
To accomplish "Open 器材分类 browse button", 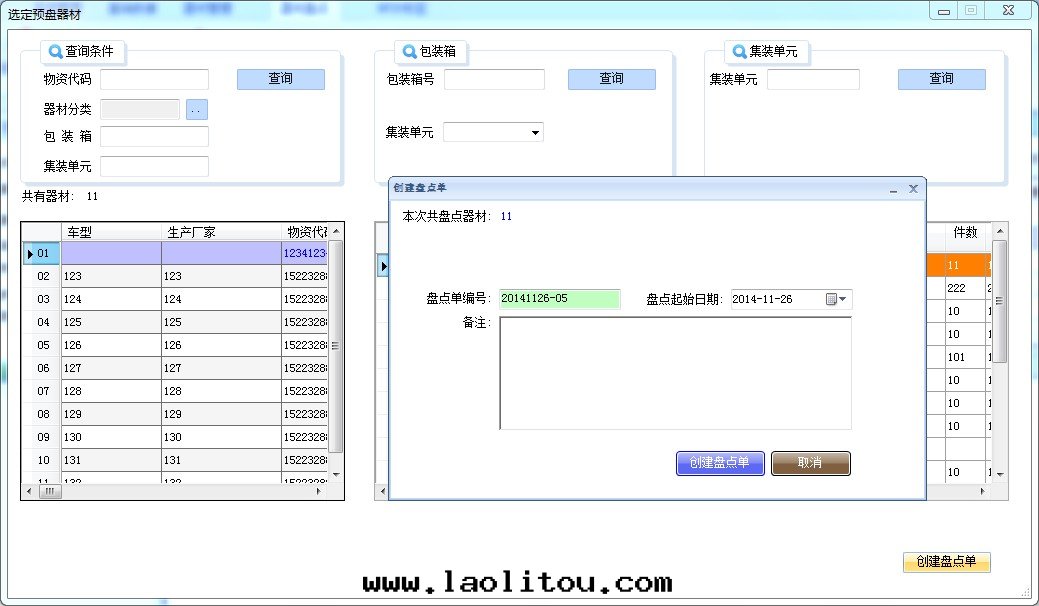I will tap(197, 110).
